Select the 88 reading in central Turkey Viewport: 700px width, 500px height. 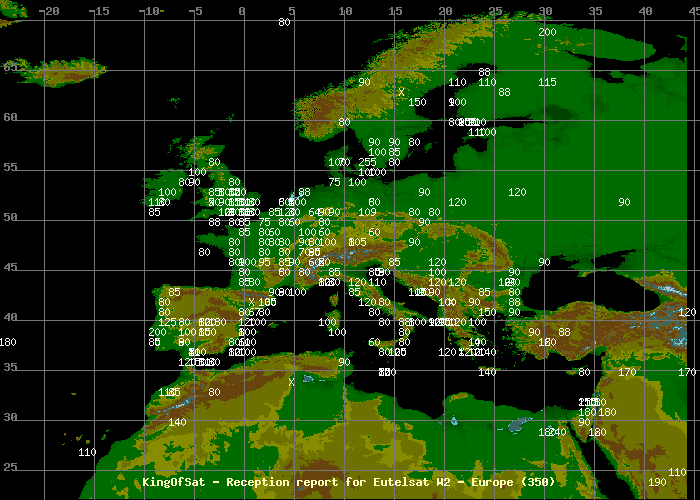564,332
